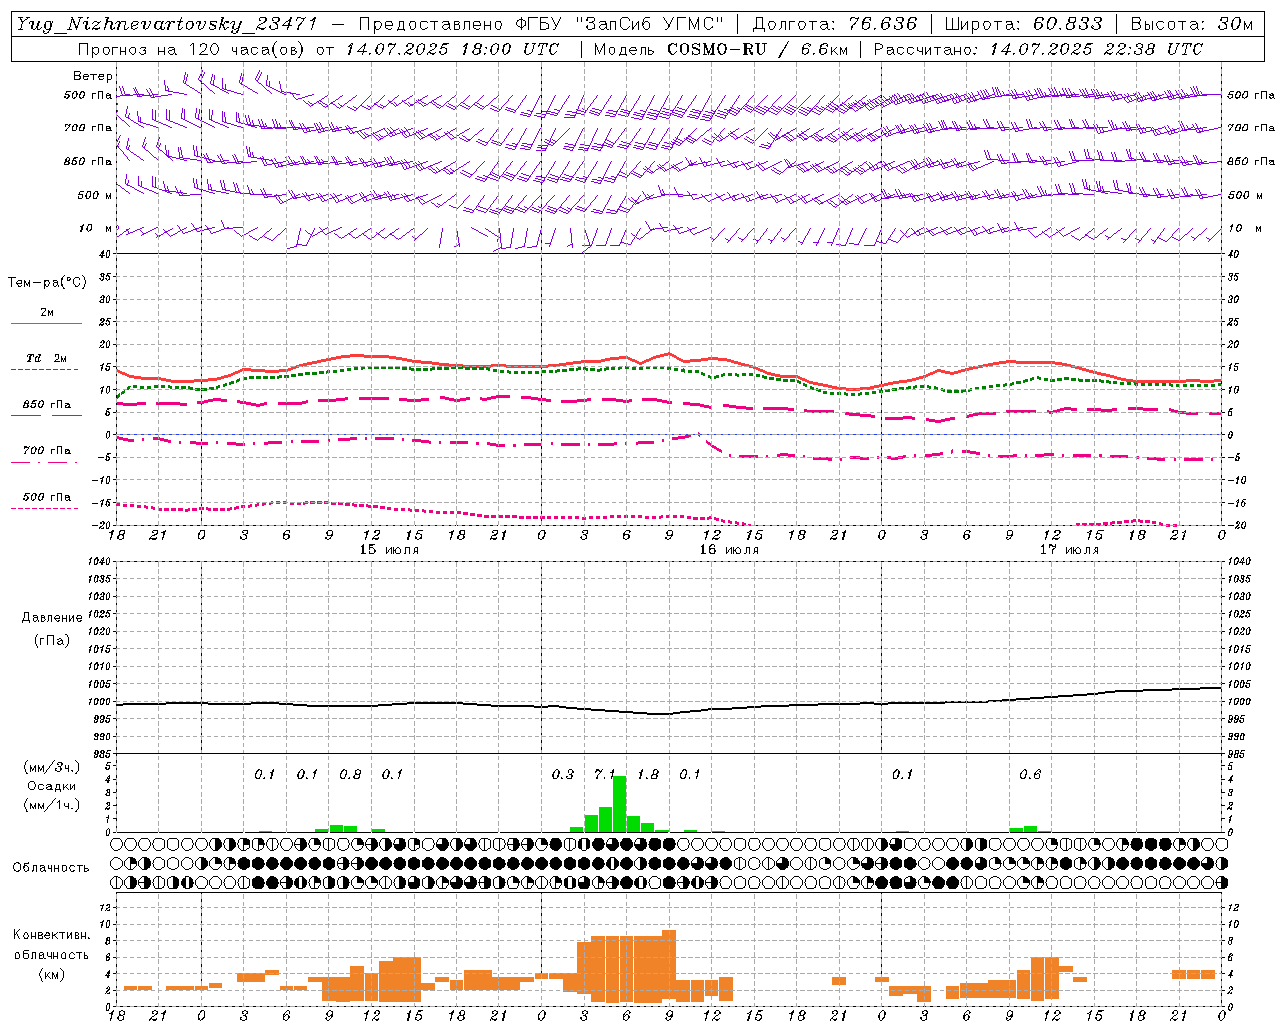
Task: Click the Давление pressure panel label
Action: [52, 618]
